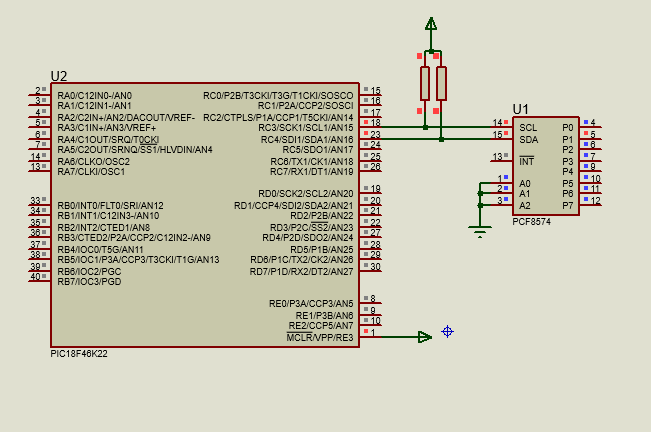Click the A0 address pin label on U1
This screenshot has width=651, height=432.
(525, 184)
